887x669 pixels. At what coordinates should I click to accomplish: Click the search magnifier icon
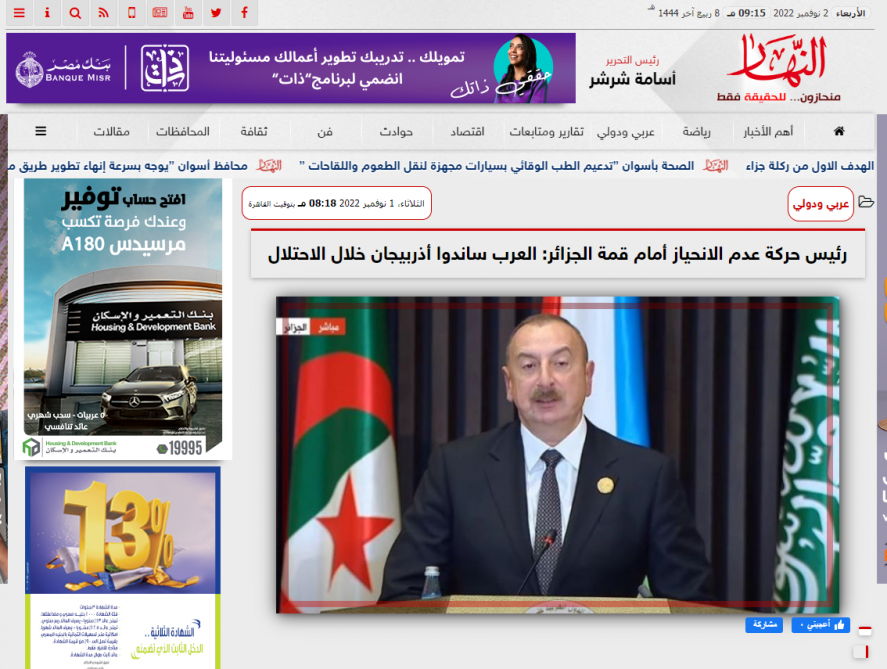click(76, 13)
